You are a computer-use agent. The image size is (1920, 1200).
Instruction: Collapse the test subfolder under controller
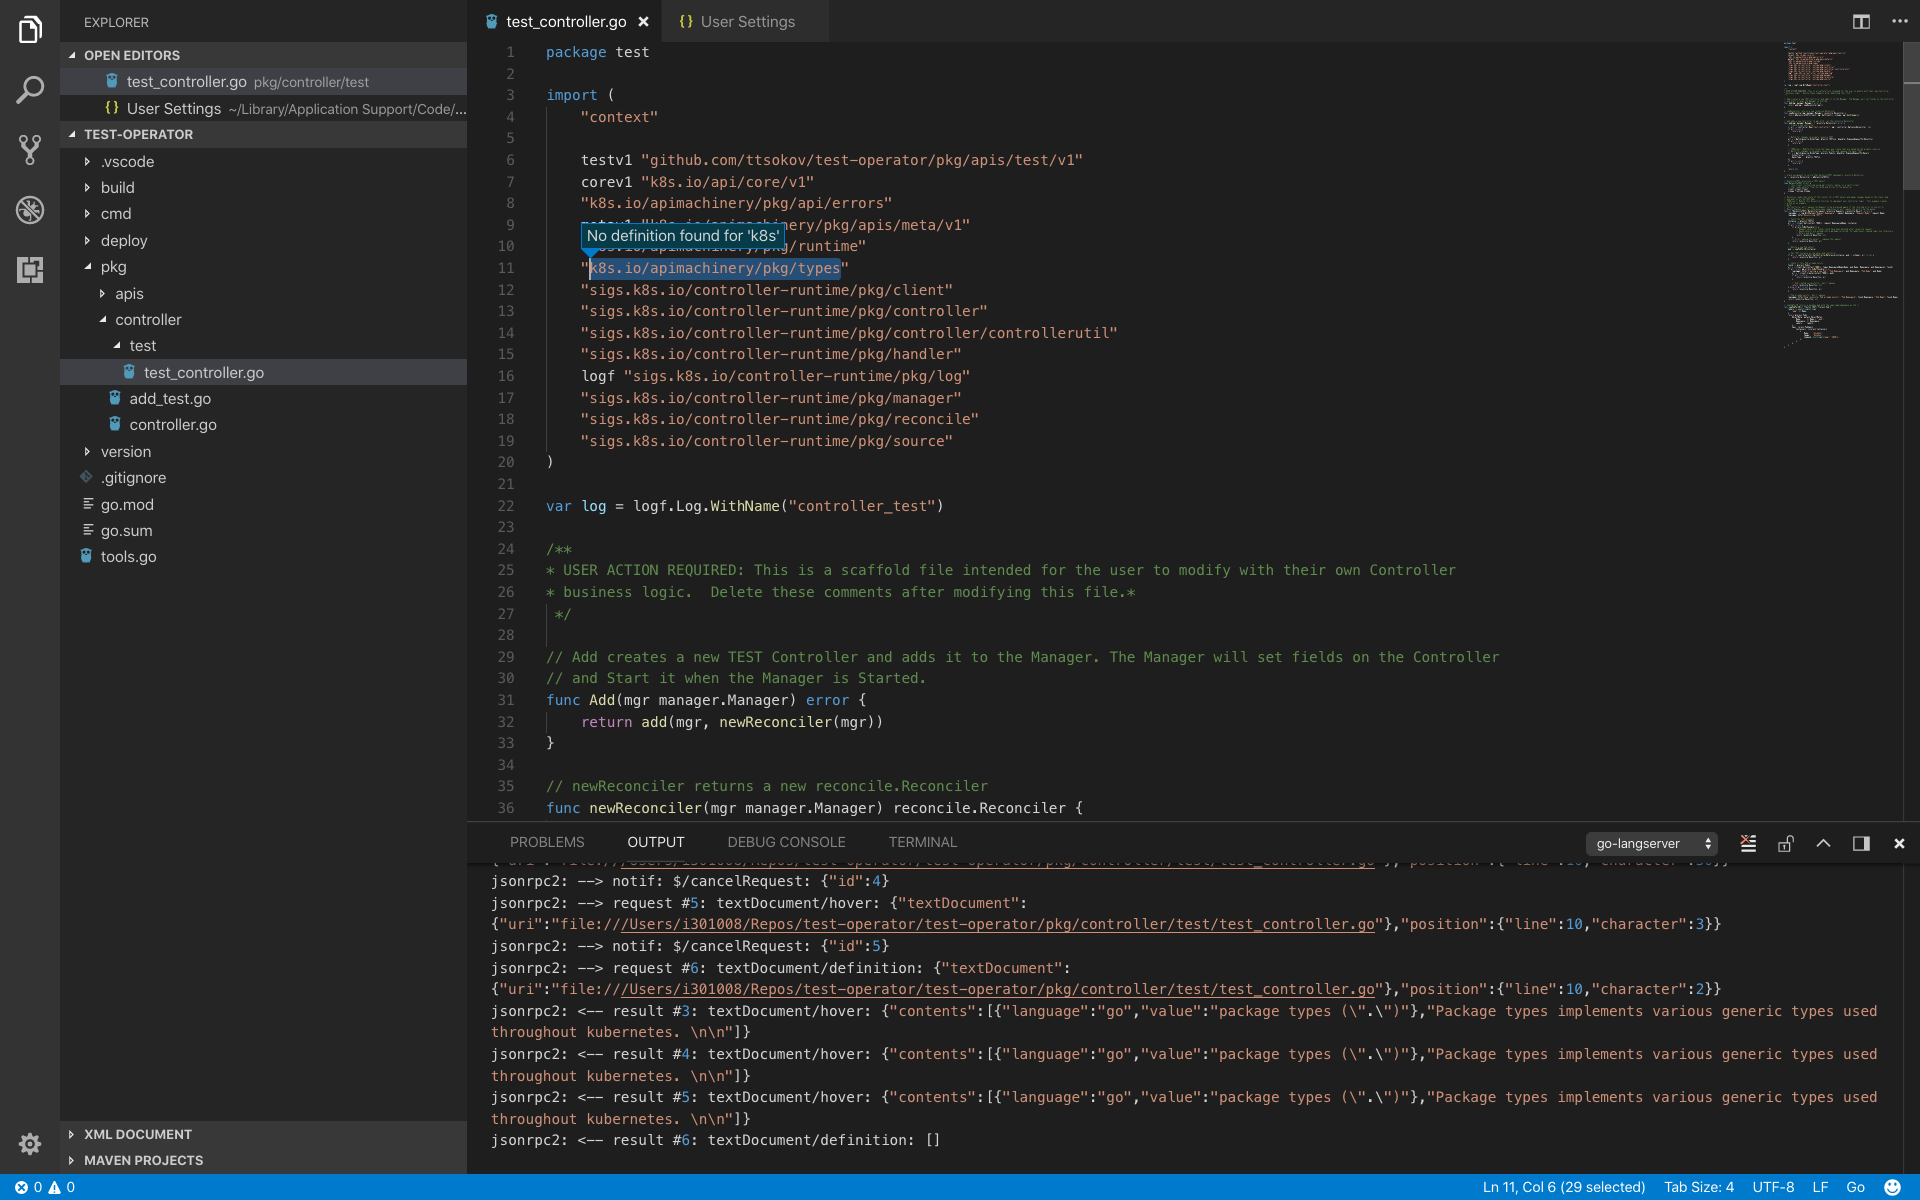pyautogui.click(x=116, y=345)
